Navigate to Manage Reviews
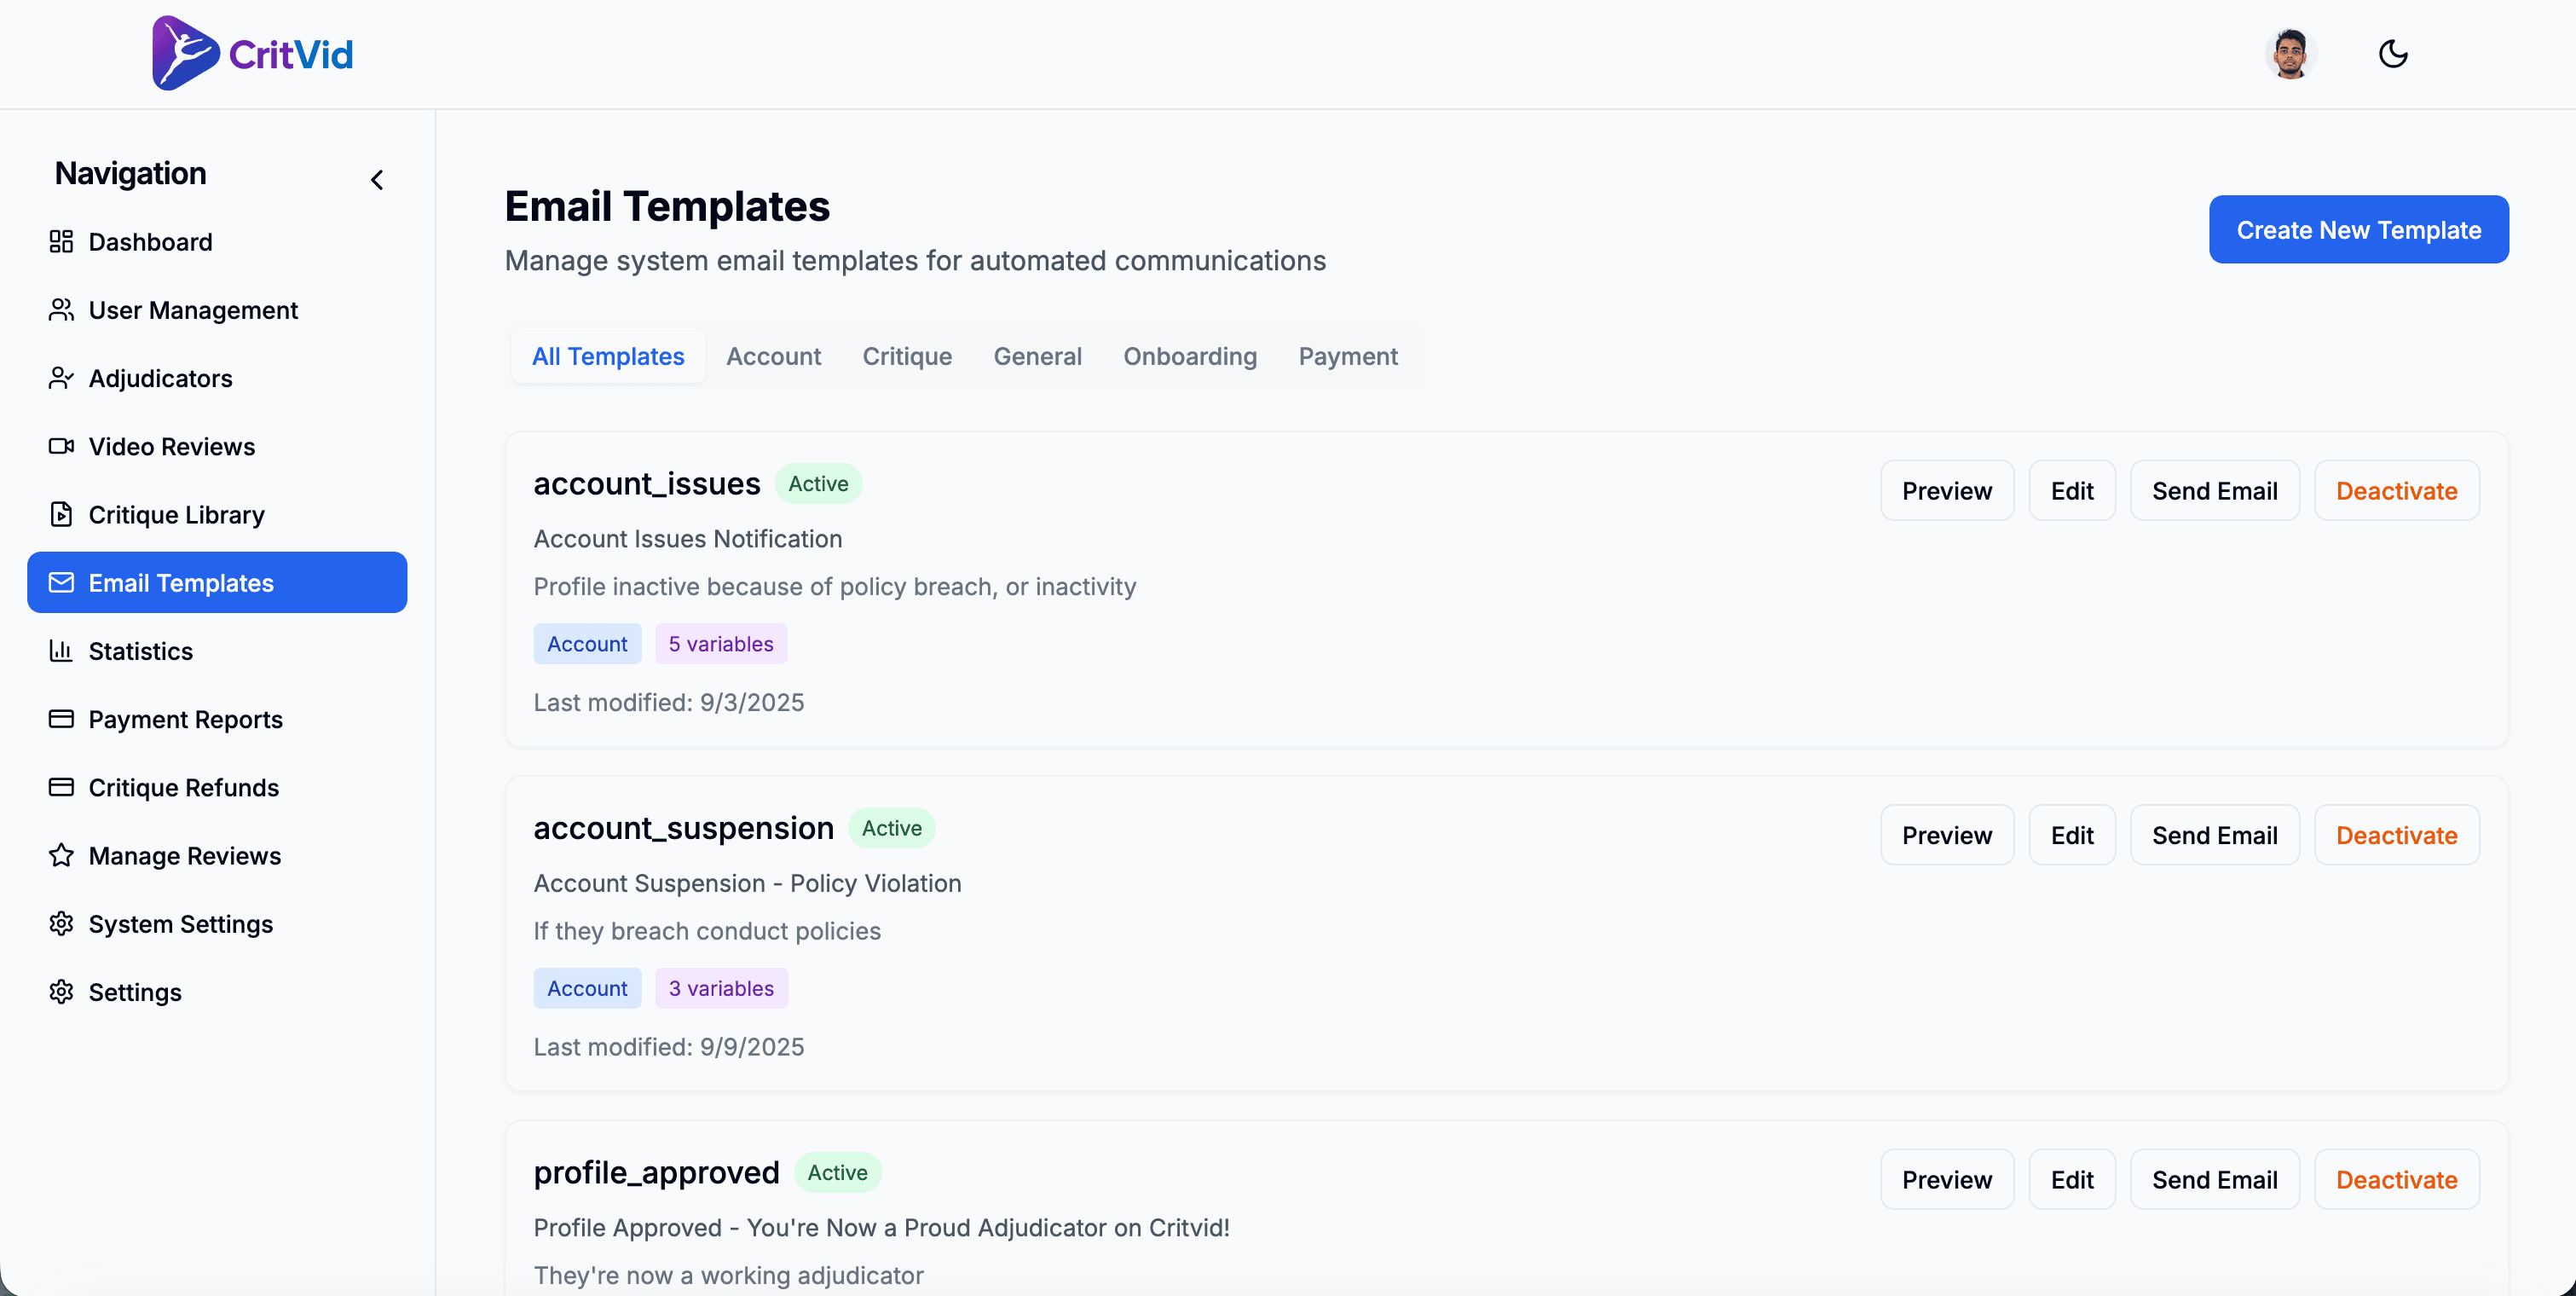The width and height of the screenshot is (2576, 1296). pyautogui.click(x=217, y=855)
